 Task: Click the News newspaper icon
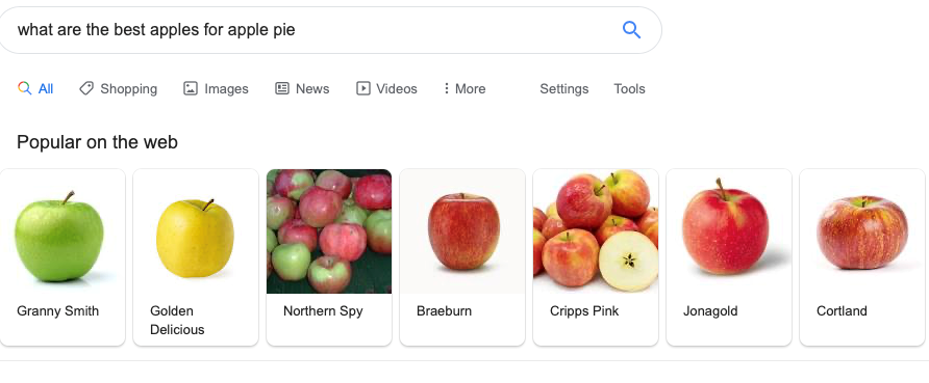pos(282,88)
